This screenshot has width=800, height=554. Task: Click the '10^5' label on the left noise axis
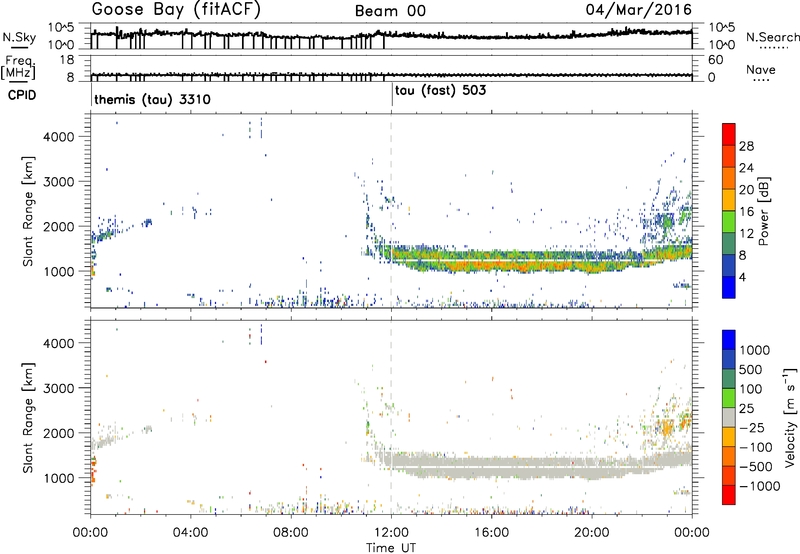(61, 28)
